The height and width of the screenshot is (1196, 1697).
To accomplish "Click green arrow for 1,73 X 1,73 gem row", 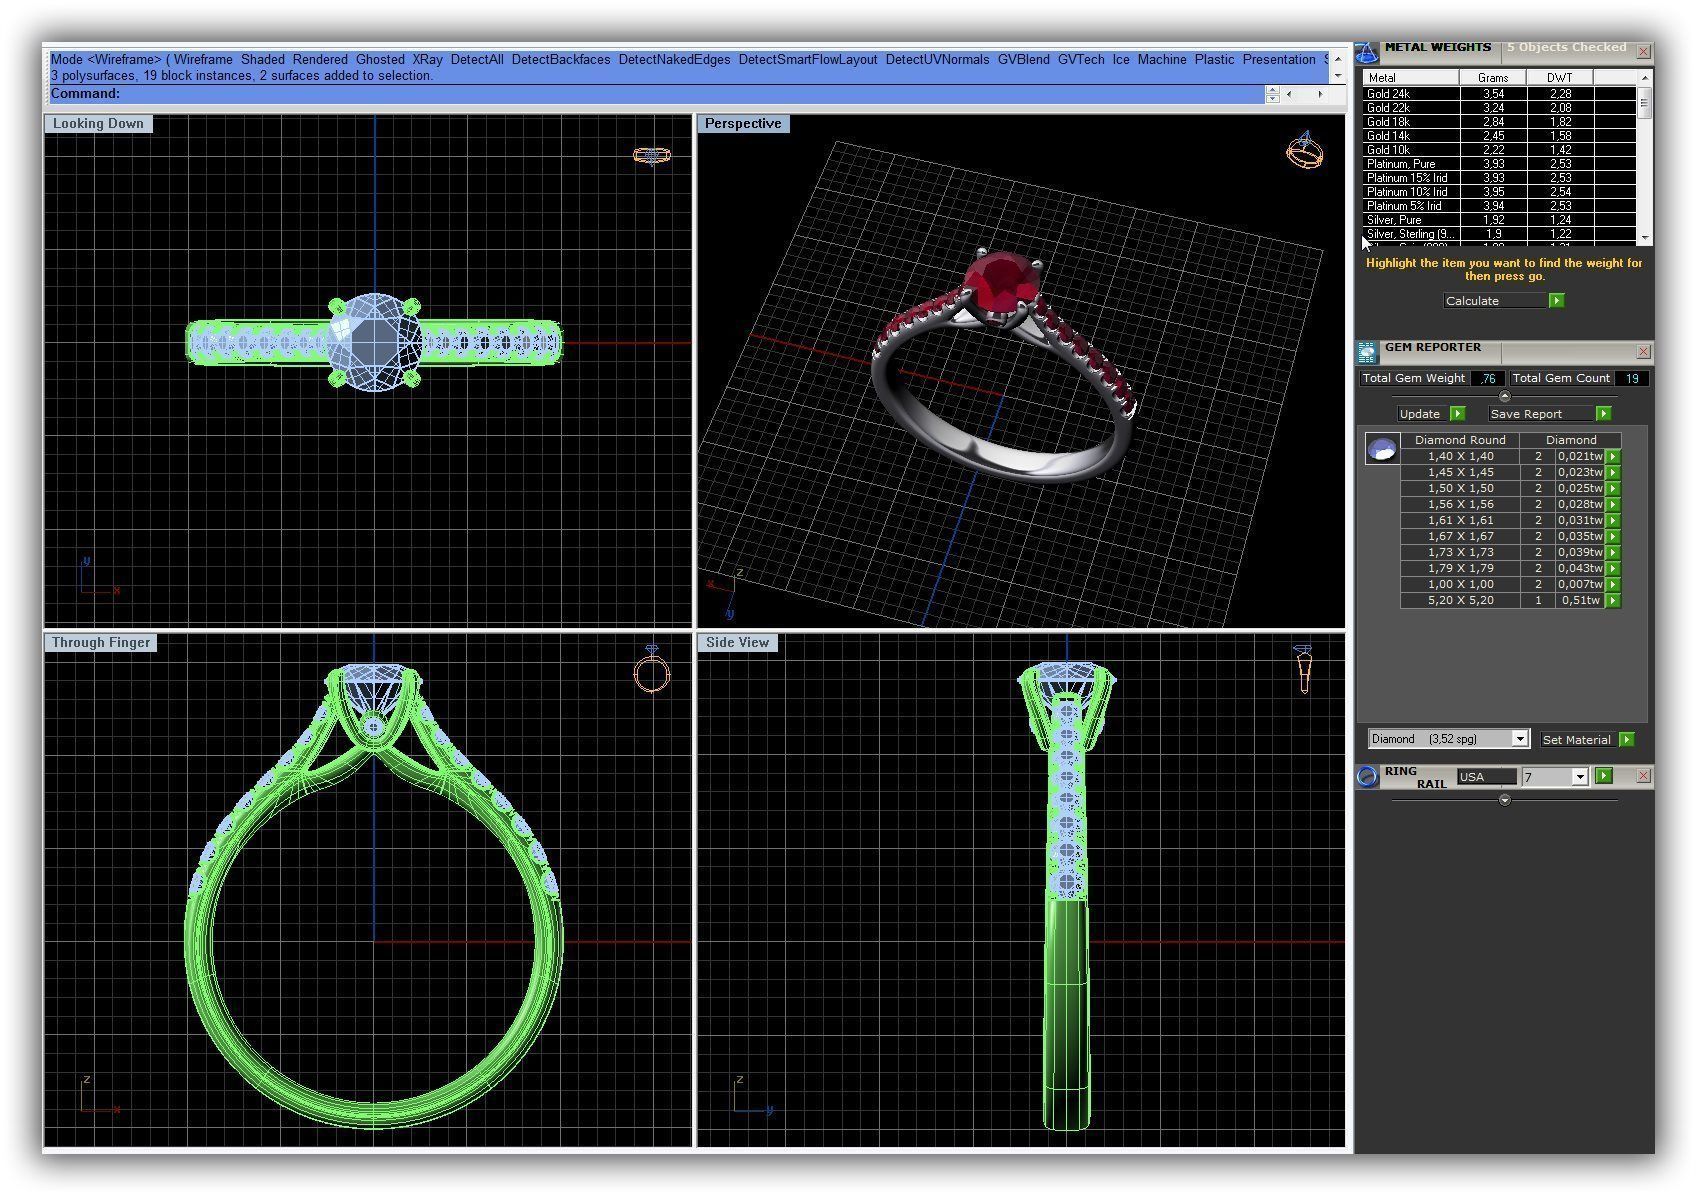I will coord(1613,552).
